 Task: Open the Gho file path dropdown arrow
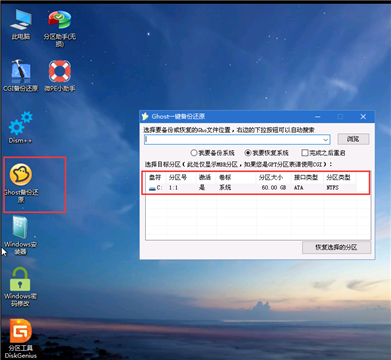(x=326, y=140)
